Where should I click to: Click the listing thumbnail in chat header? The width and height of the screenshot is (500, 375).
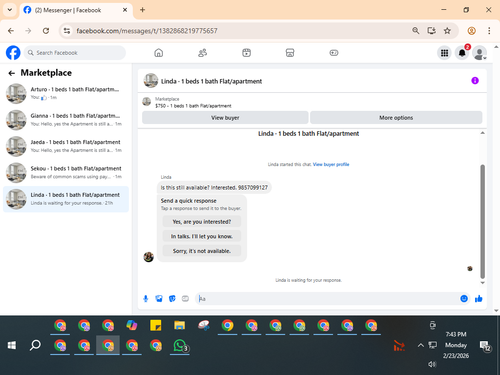point(151,81)
